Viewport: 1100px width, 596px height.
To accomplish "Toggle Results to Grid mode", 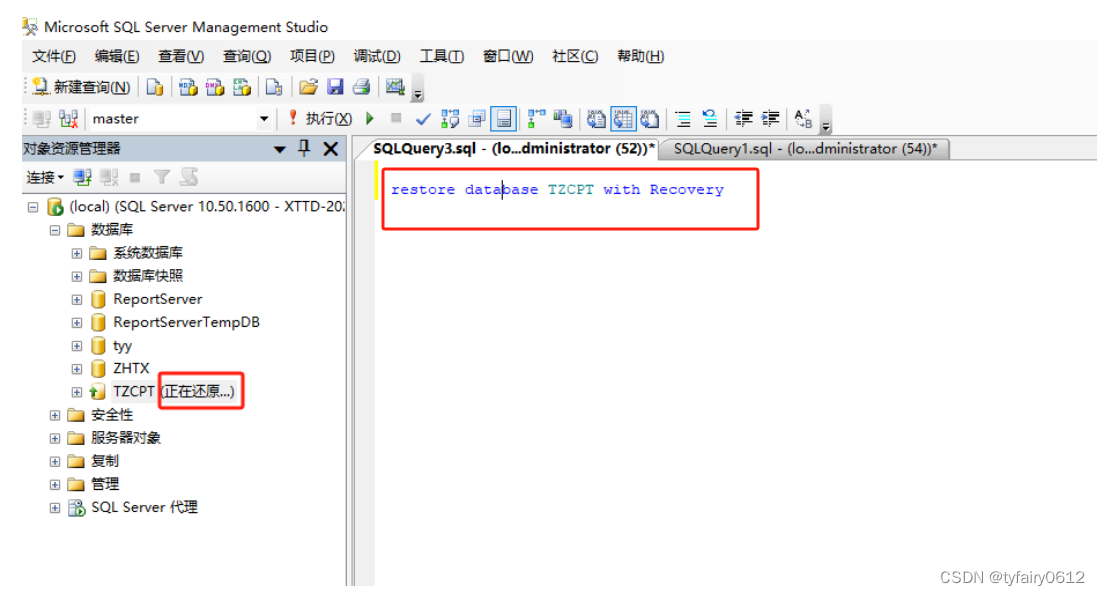I will [x=623, y=118].
